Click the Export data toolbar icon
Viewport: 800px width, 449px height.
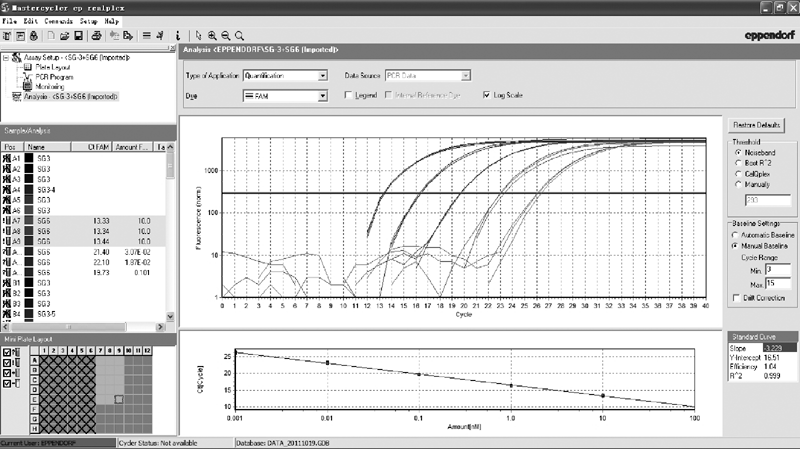point(128,36)
